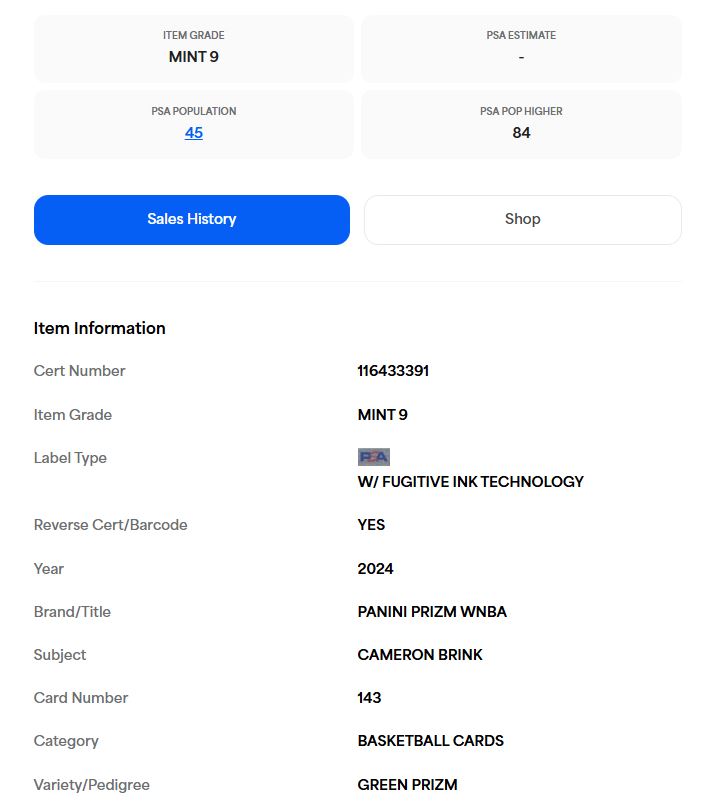Screen dimensions: 705x811
Task: Select the Item Grade MINT 9 card
Action: tap(193, 48)
